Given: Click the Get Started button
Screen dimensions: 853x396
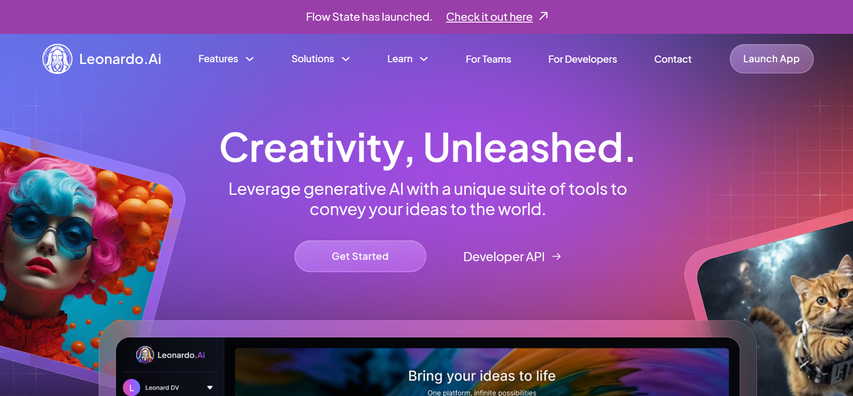Looking at the screenshot, I should coord(360,256).
